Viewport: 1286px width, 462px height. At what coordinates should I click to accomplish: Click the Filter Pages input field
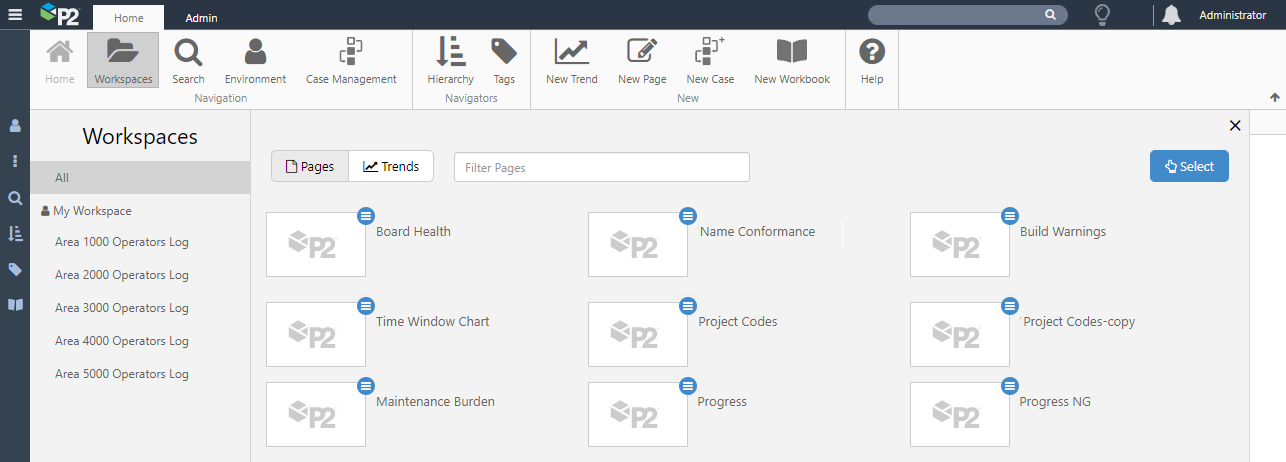(x=602, y=168)
